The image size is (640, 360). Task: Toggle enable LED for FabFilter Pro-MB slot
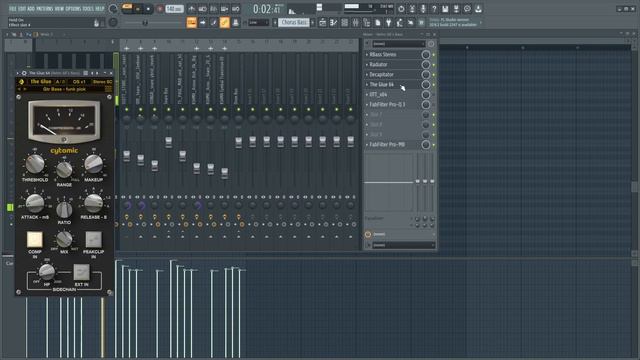pos(434,144)
